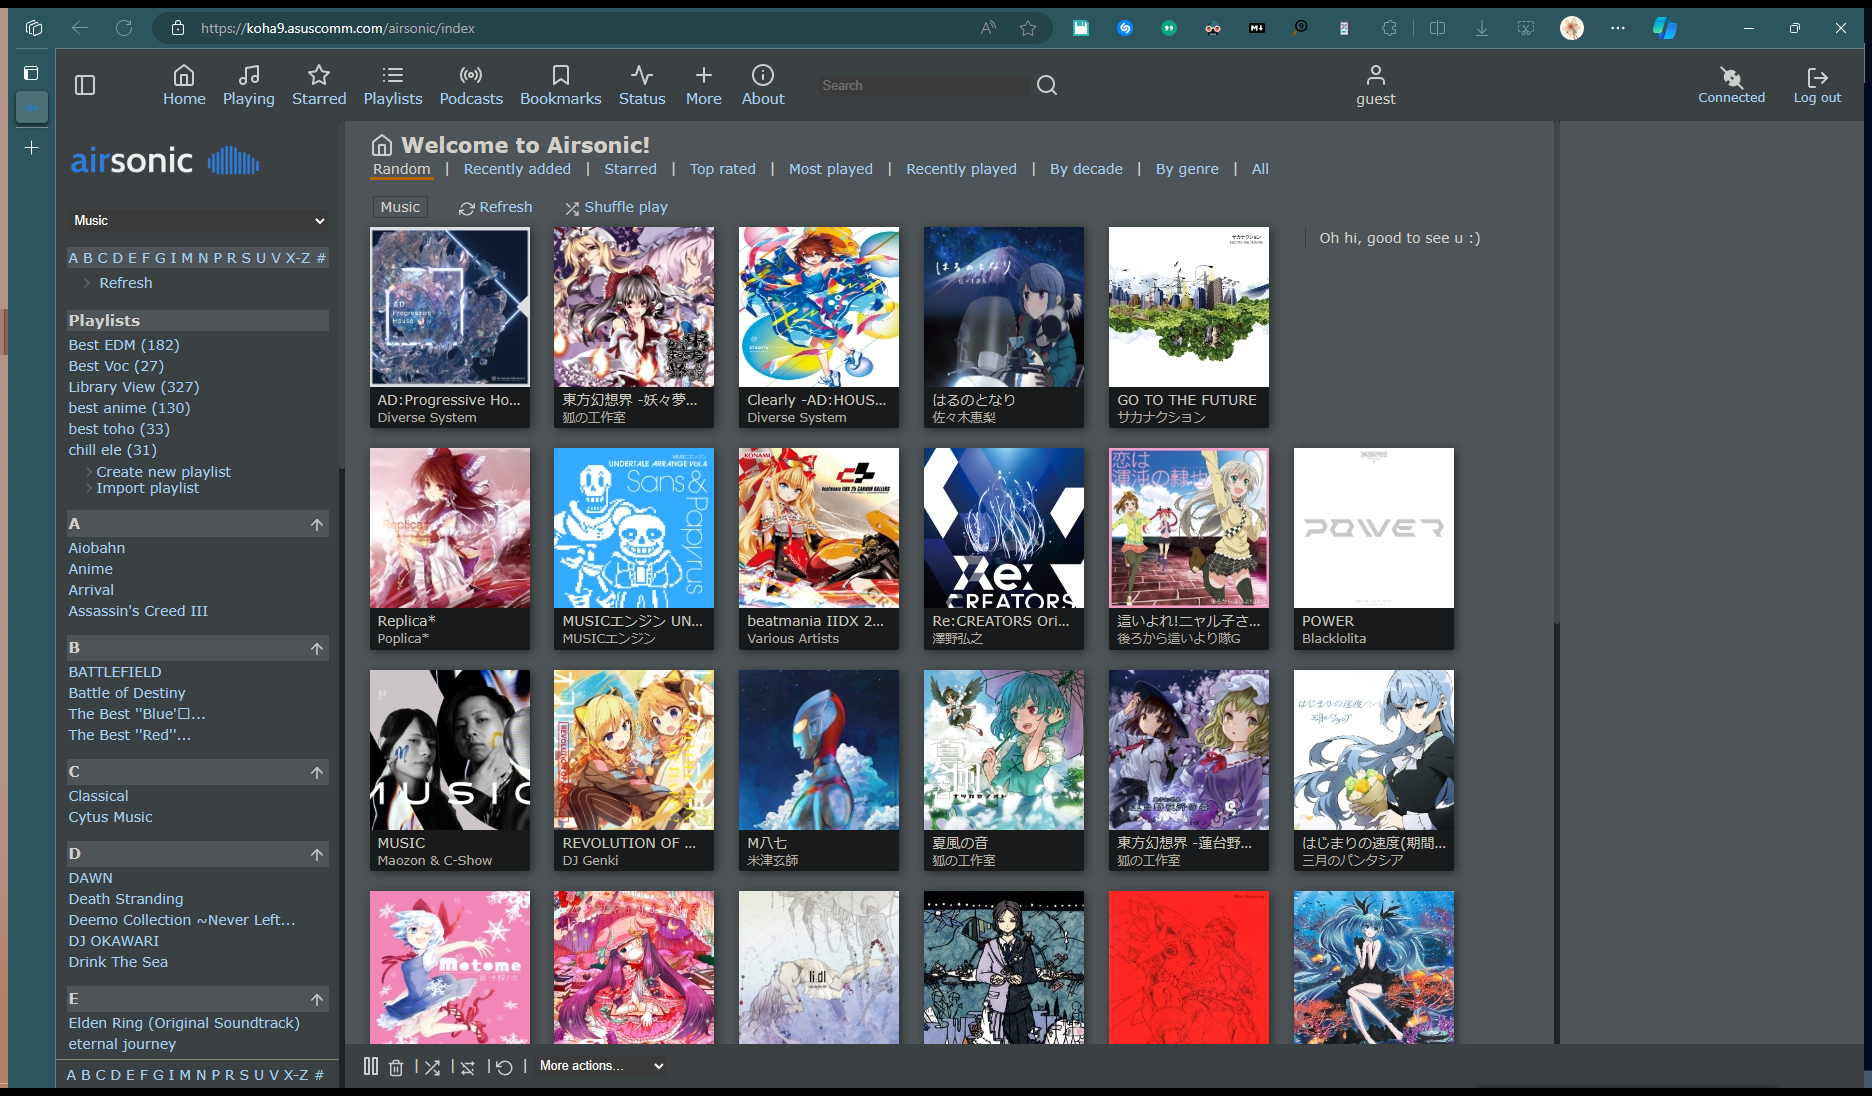The height and width of the screenshot is (1096, 1872).
Task: Click the Music folder filter button
Action: pos(400,207)
